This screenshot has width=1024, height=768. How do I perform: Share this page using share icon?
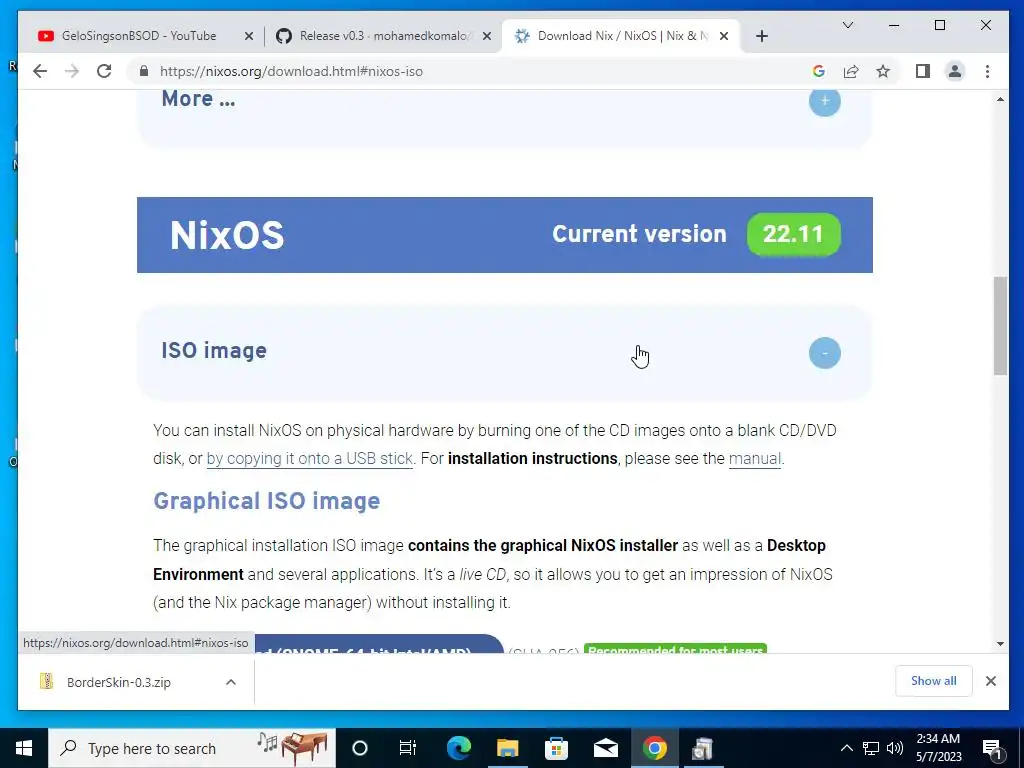(x=850, y=71)
